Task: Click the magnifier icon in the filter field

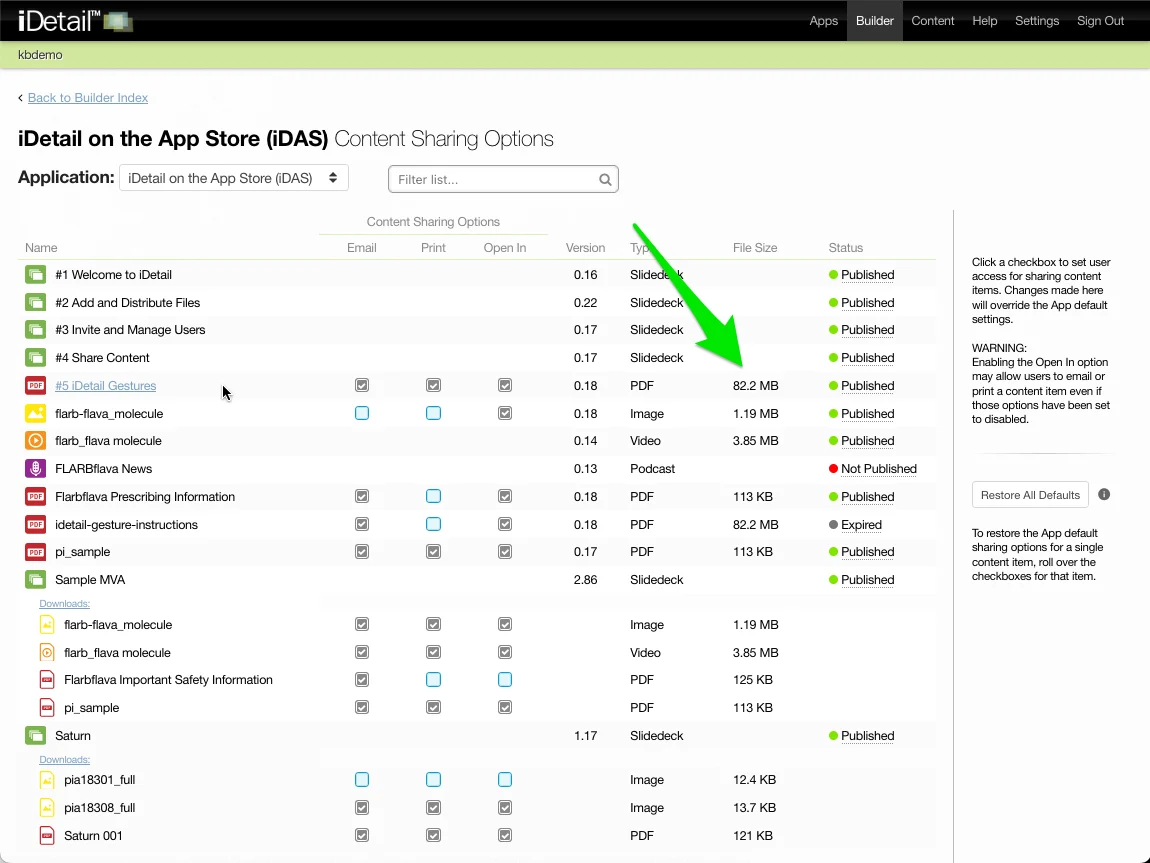Action: coord(605,180)
